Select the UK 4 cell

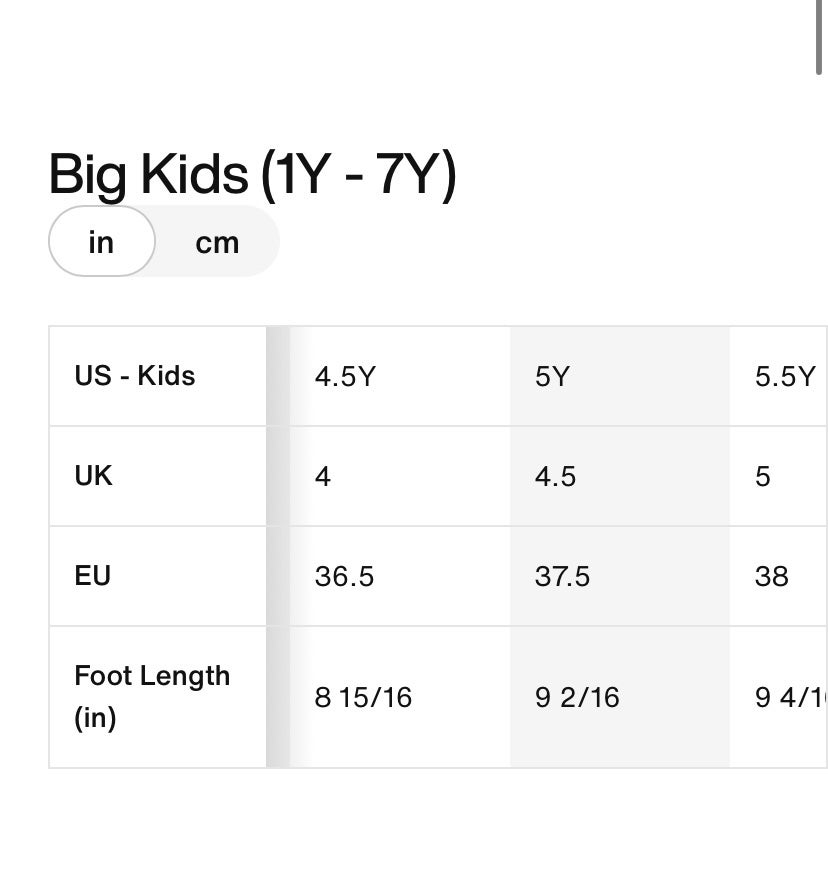[x=400, y=476]
